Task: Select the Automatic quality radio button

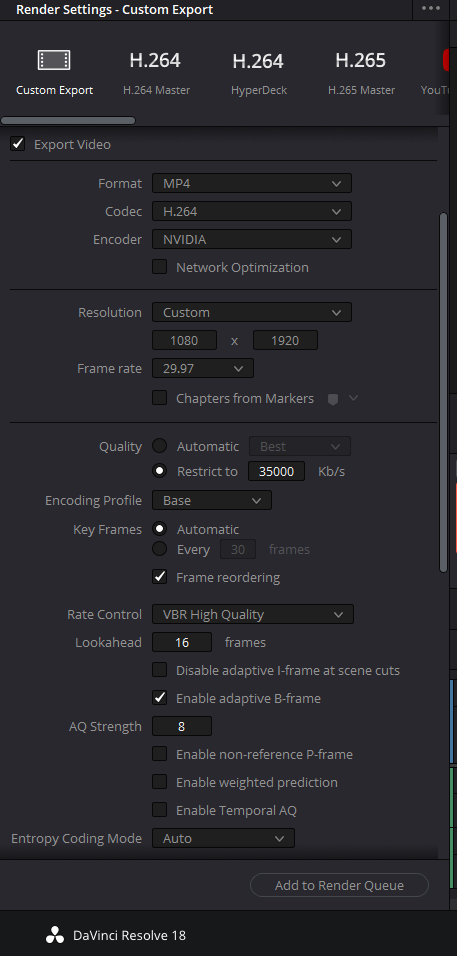Action: [160, 446]
